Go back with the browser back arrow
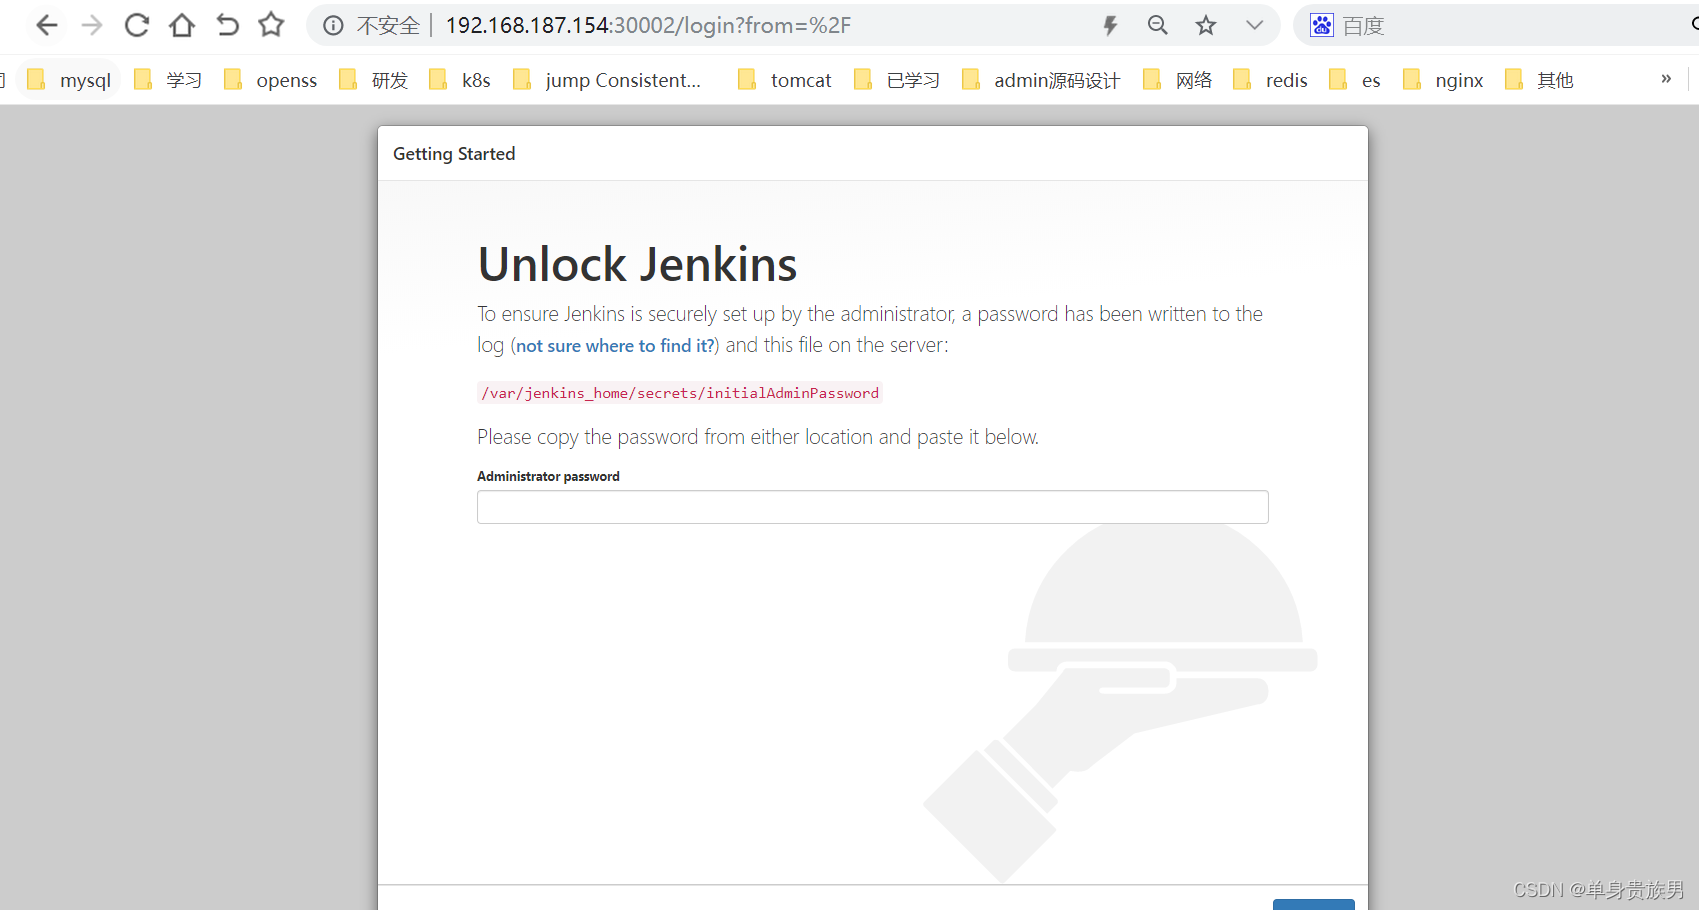Image resolution: width=1699 pixels, height=910 pixels. [46, 25]
